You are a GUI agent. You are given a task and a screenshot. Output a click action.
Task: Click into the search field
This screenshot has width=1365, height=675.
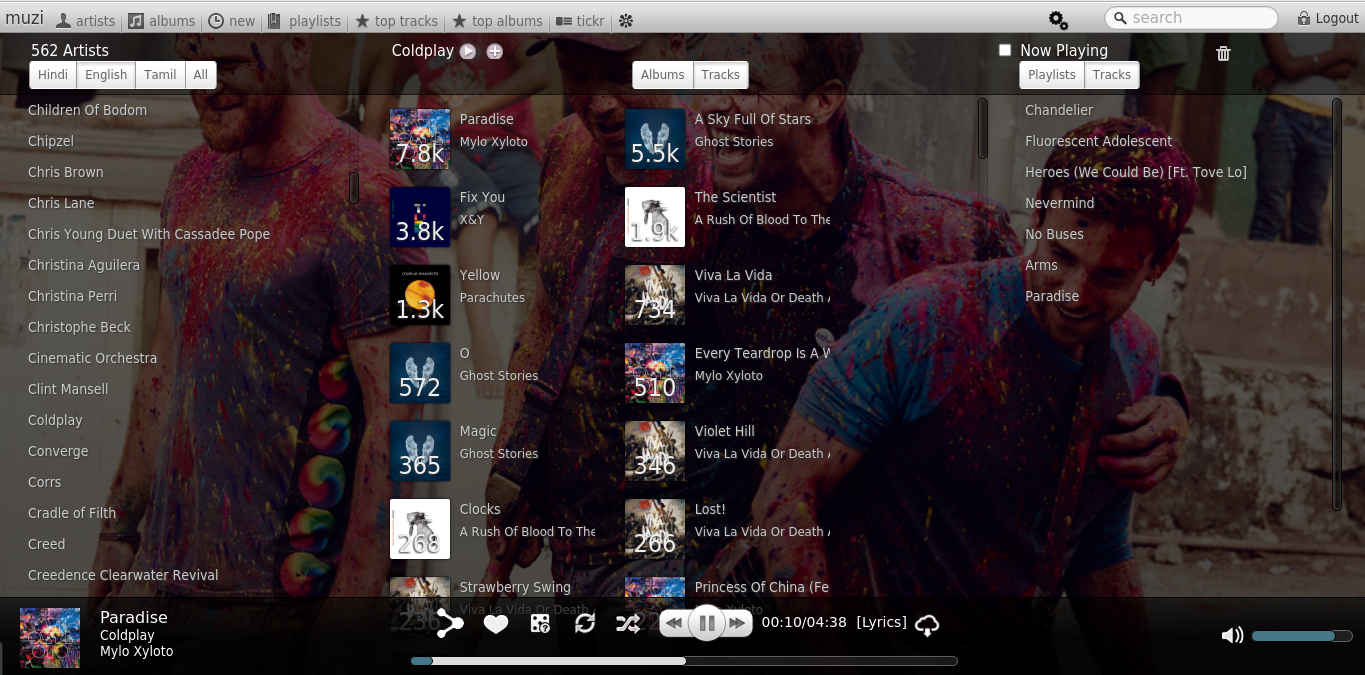point(1191,18)
